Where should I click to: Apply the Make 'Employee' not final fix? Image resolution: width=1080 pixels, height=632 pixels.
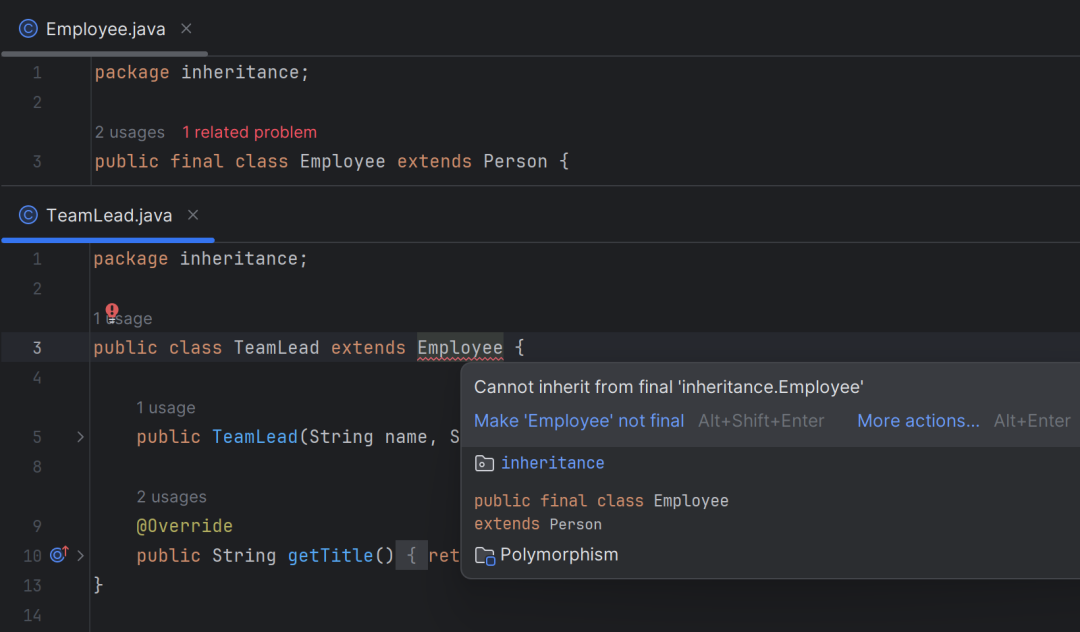pos(579,421)
